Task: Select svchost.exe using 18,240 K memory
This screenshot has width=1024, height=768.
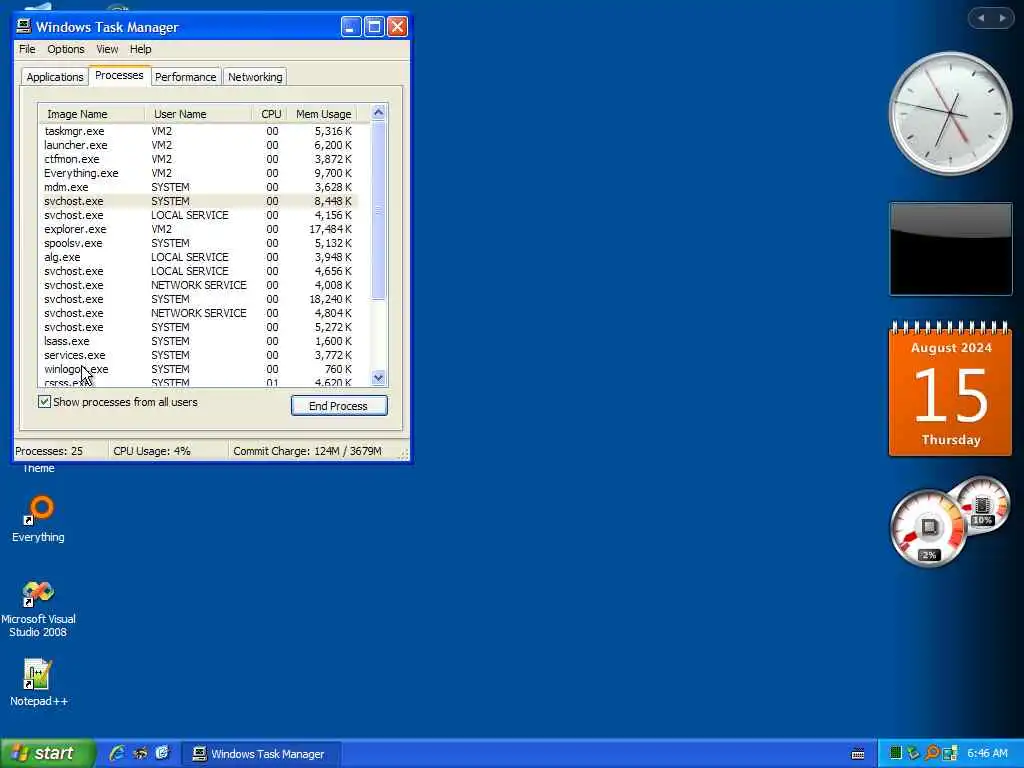Action: point(199,299)
